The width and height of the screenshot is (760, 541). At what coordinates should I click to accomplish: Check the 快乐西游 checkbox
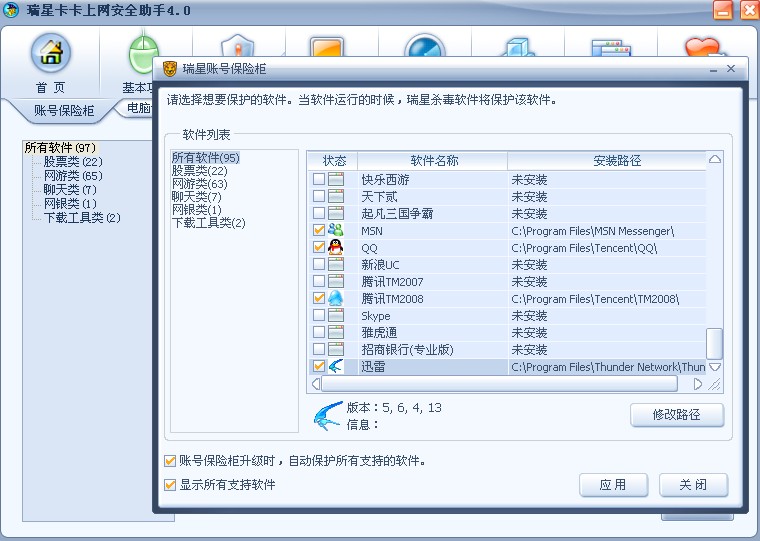point(318,179)
